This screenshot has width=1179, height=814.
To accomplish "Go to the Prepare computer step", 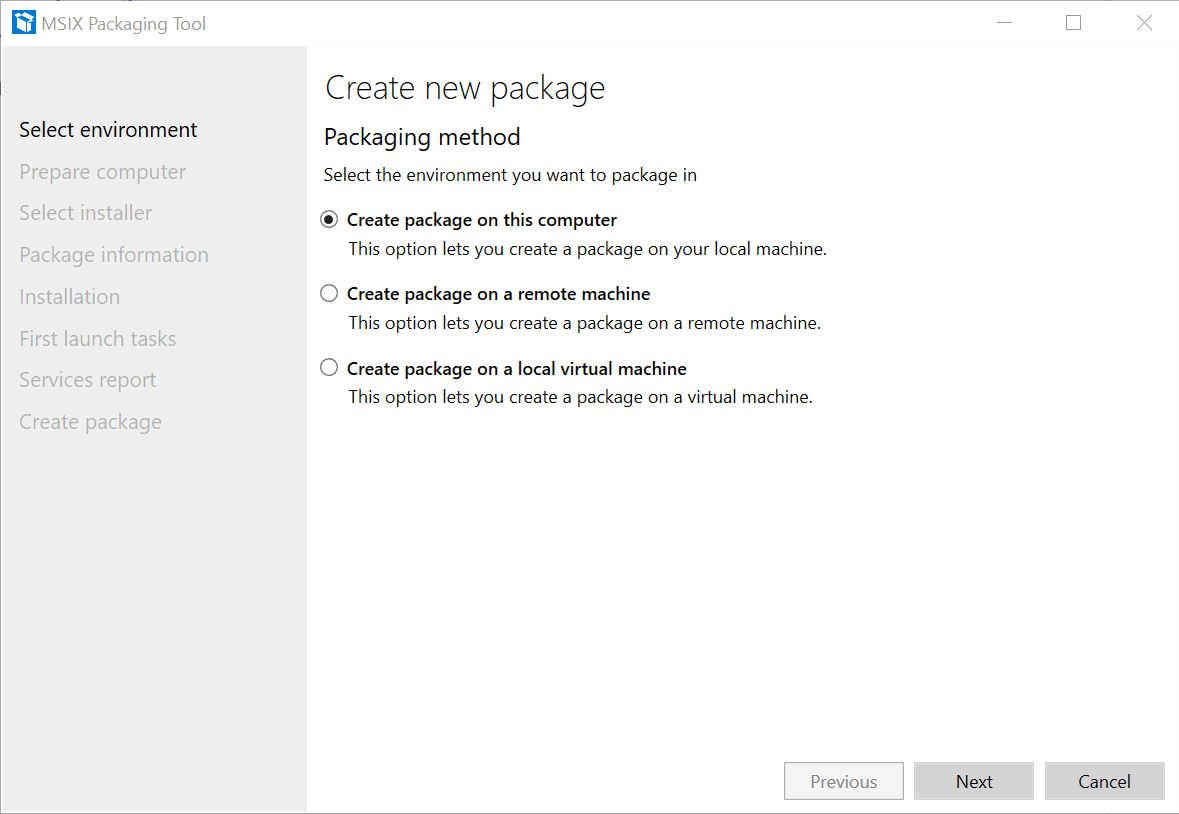I will pyautogui.click(x=102, y=171).
